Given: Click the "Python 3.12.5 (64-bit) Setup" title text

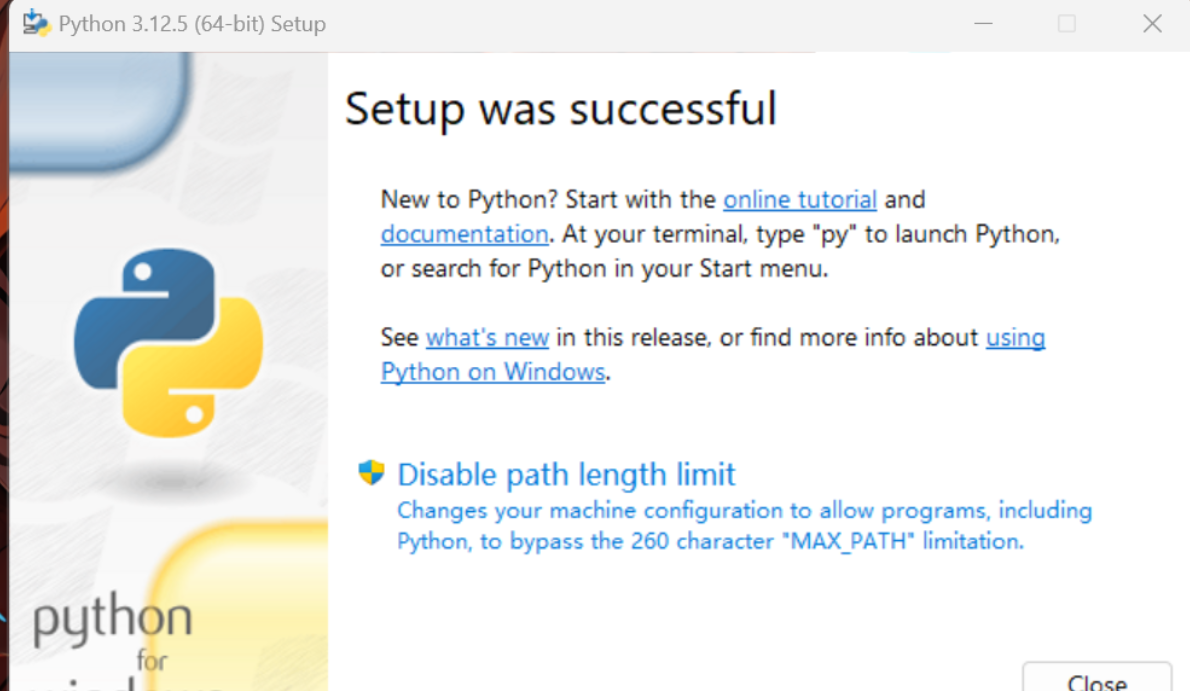Looking at the screenshot, I should 192,24.
